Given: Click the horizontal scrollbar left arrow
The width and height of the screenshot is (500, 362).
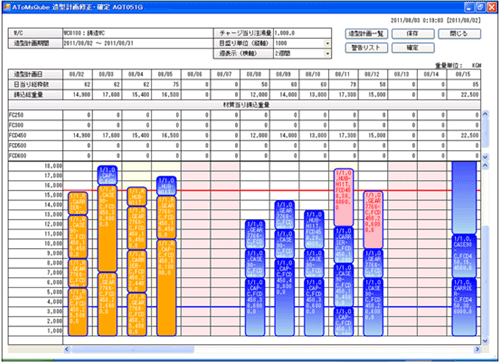Looking at the screenshot, I should click(x=67, y=349).
